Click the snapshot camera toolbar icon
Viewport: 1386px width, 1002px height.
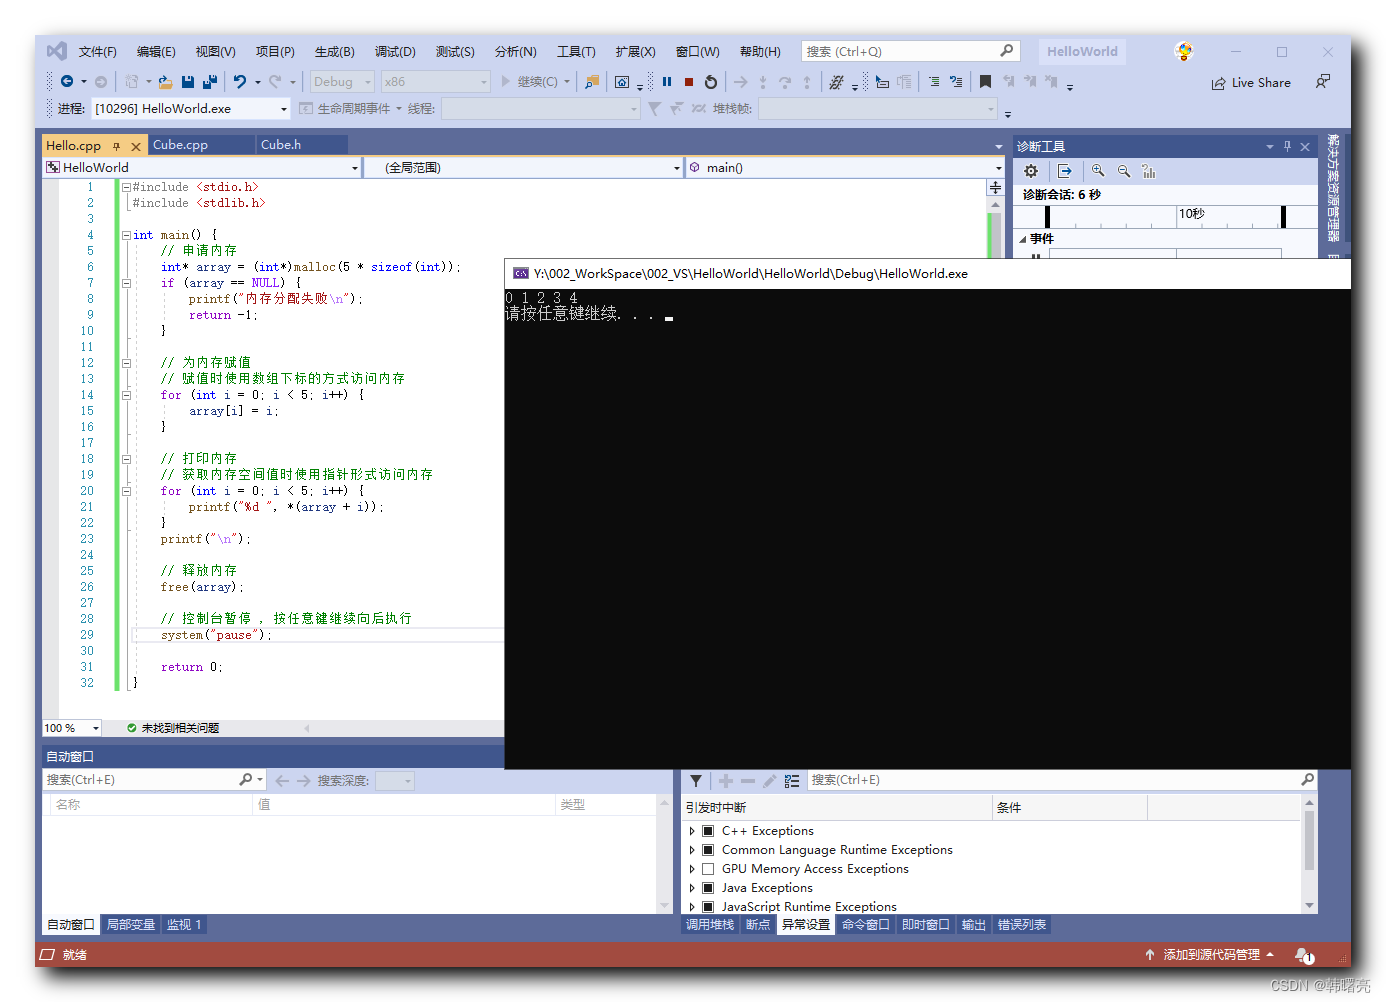pos(622,82)
